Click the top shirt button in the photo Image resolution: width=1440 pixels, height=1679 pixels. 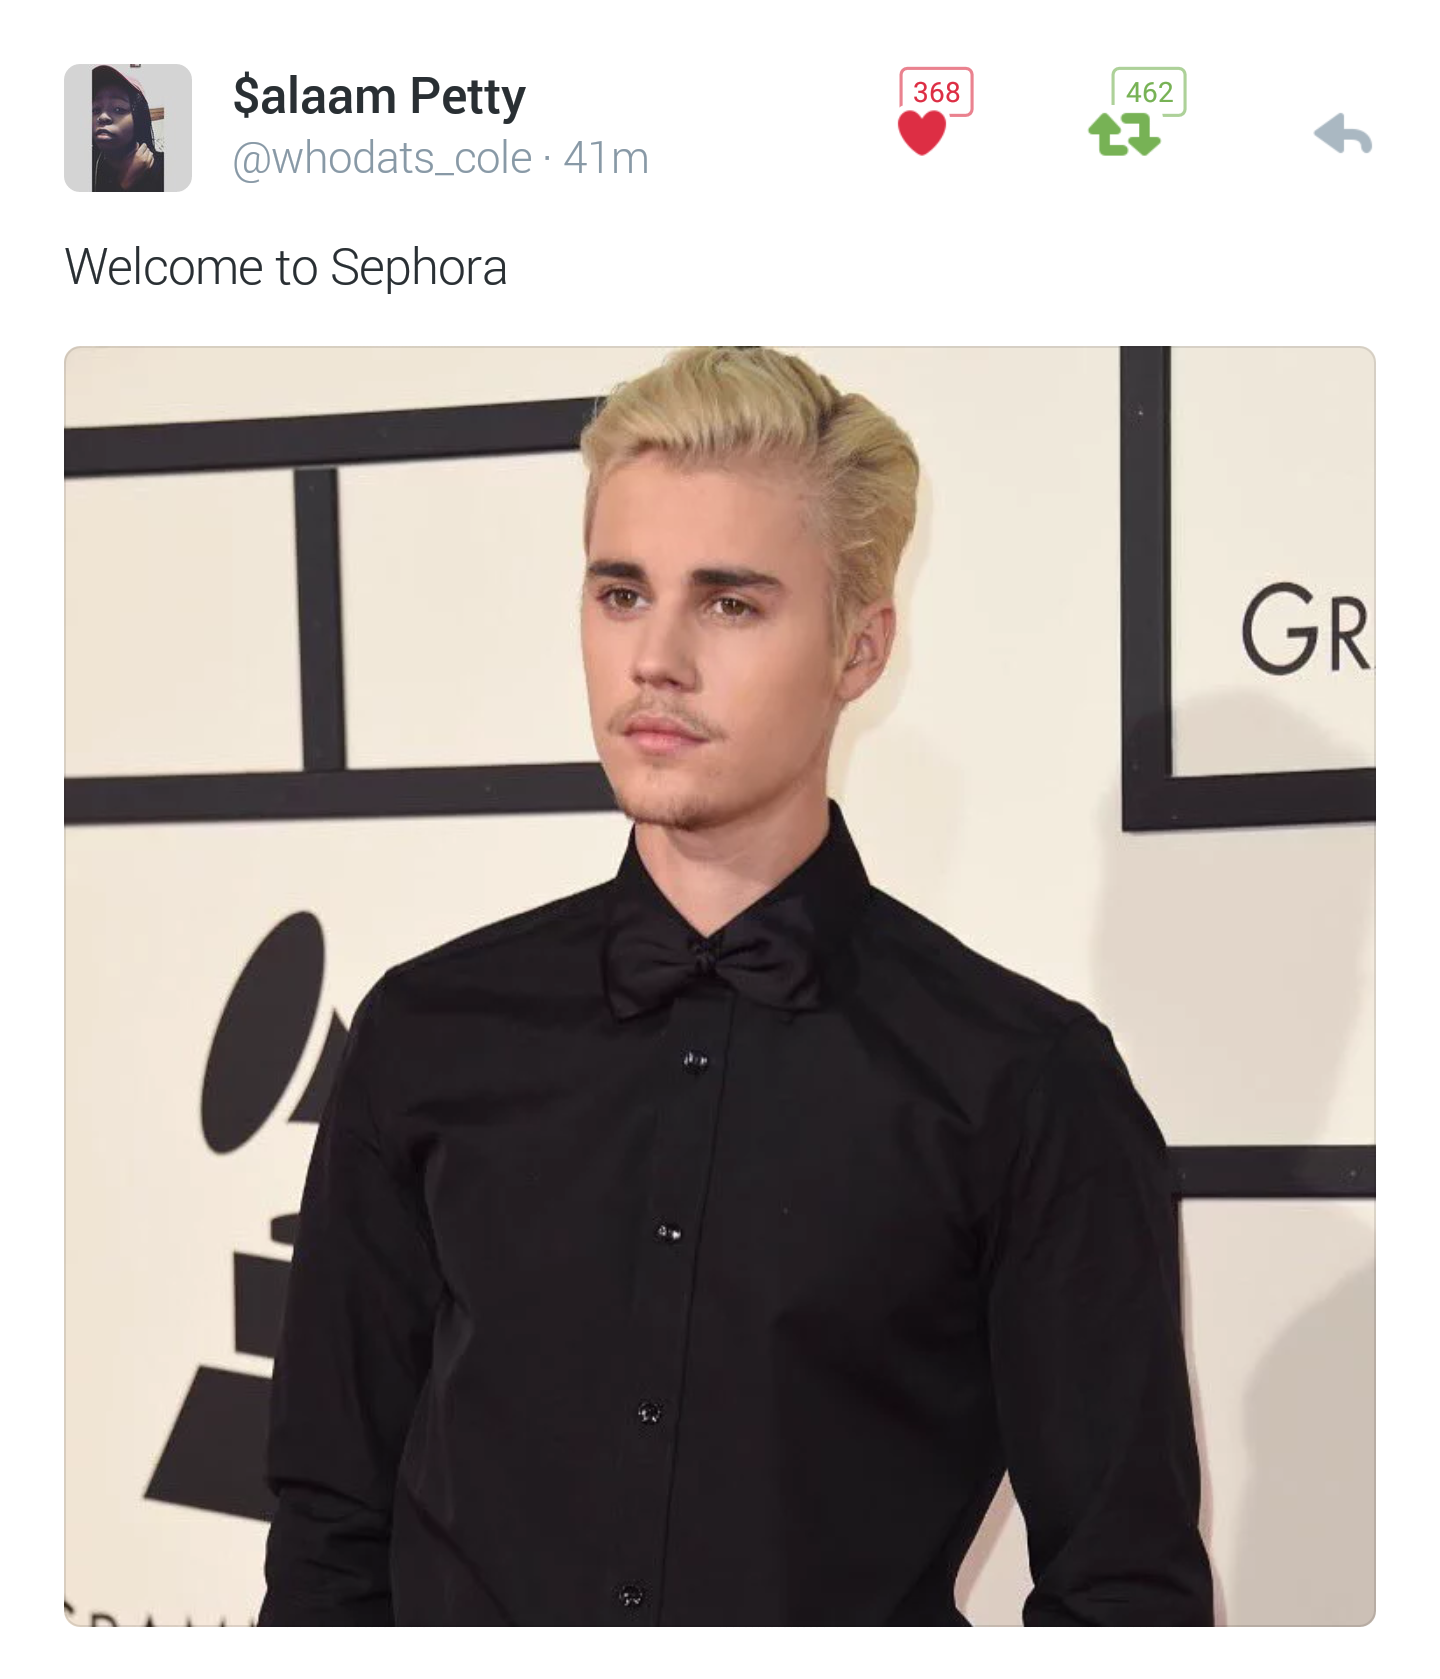(x=695, y=1060)
